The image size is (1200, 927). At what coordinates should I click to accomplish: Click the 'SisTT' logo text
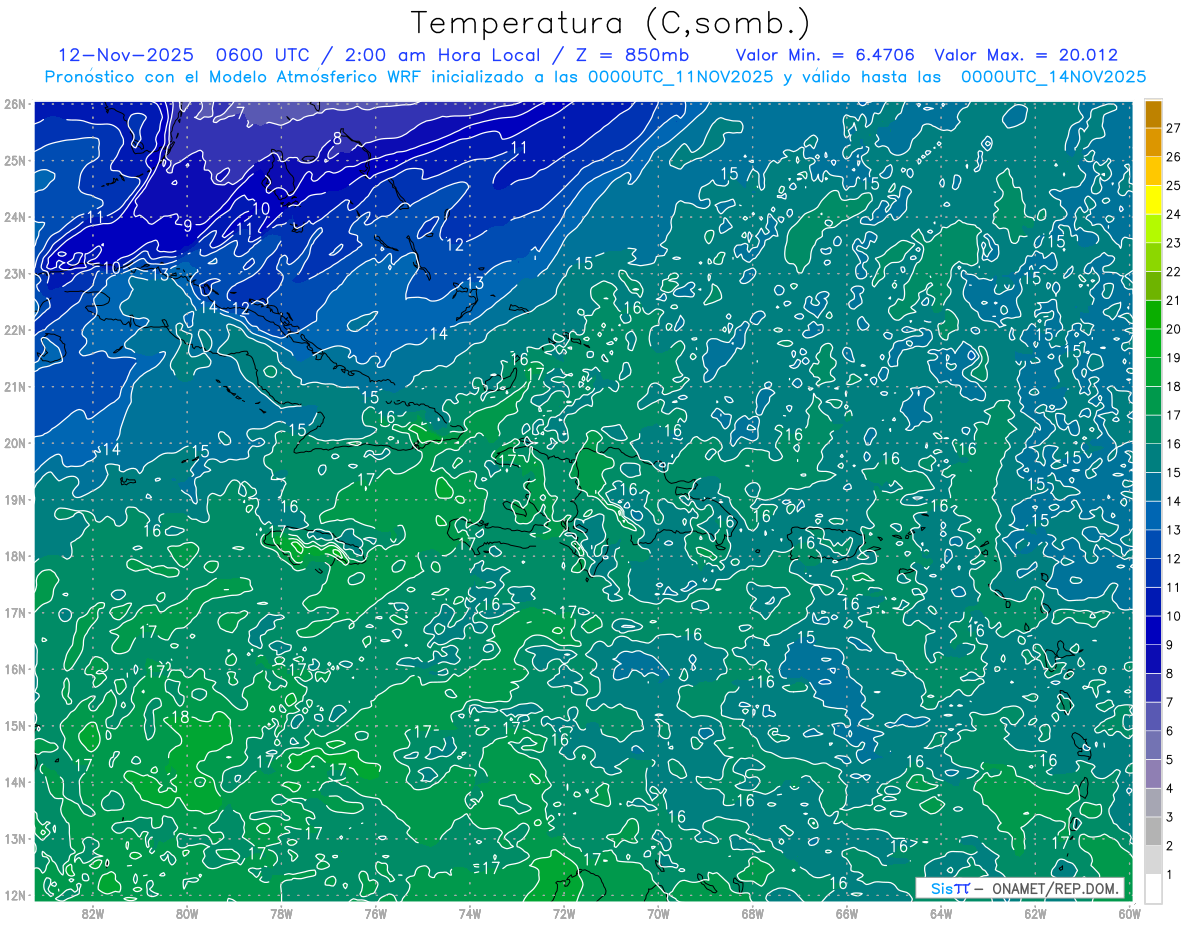[949, 888]
